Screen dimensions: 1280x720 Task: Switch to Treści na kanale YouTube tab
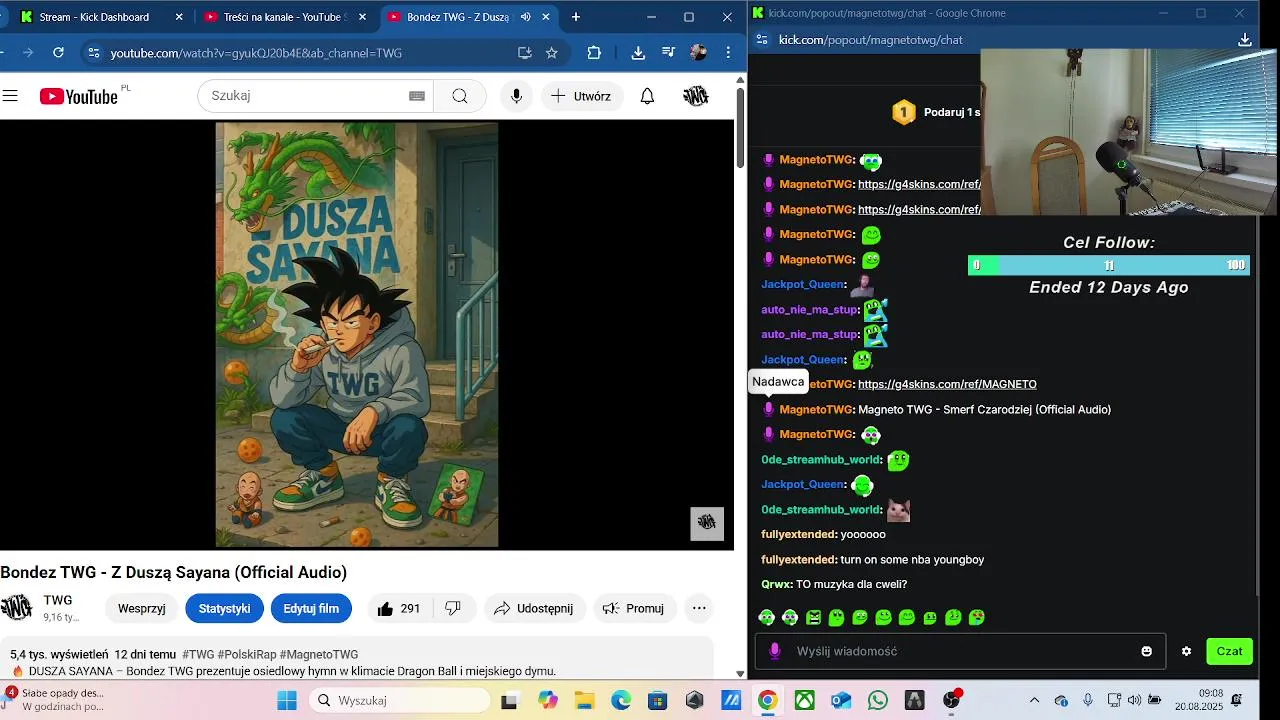click(x=284, y=17)
